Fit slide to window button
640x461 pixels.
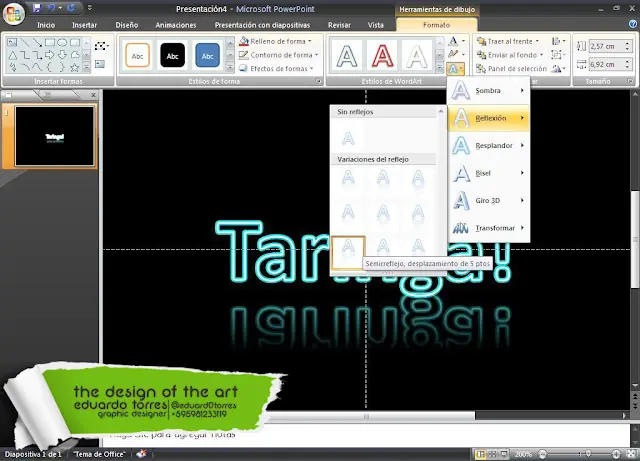pyautogui.click(x=632, y=454)
